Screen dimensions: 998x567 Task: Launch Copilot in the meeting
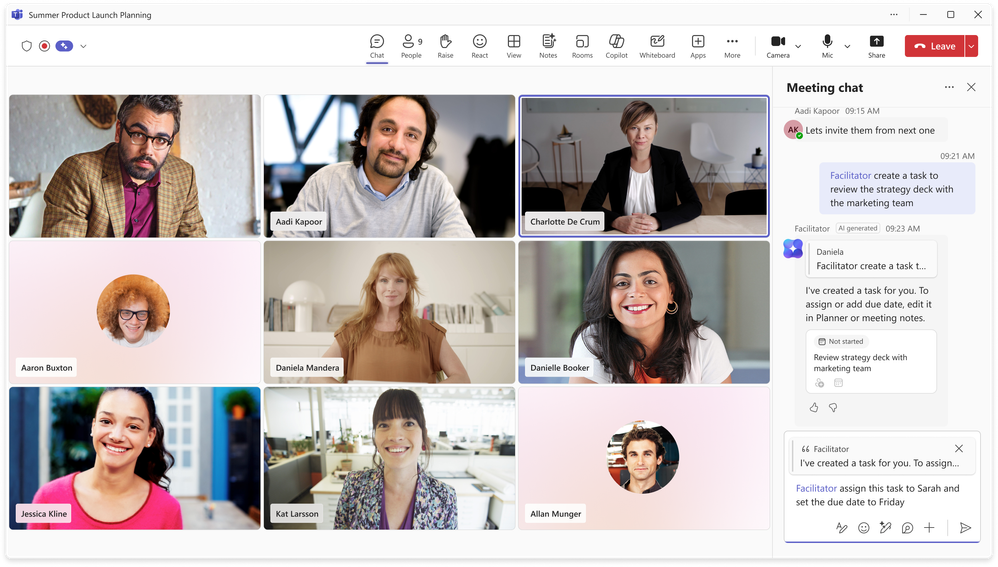click(616, 46)
